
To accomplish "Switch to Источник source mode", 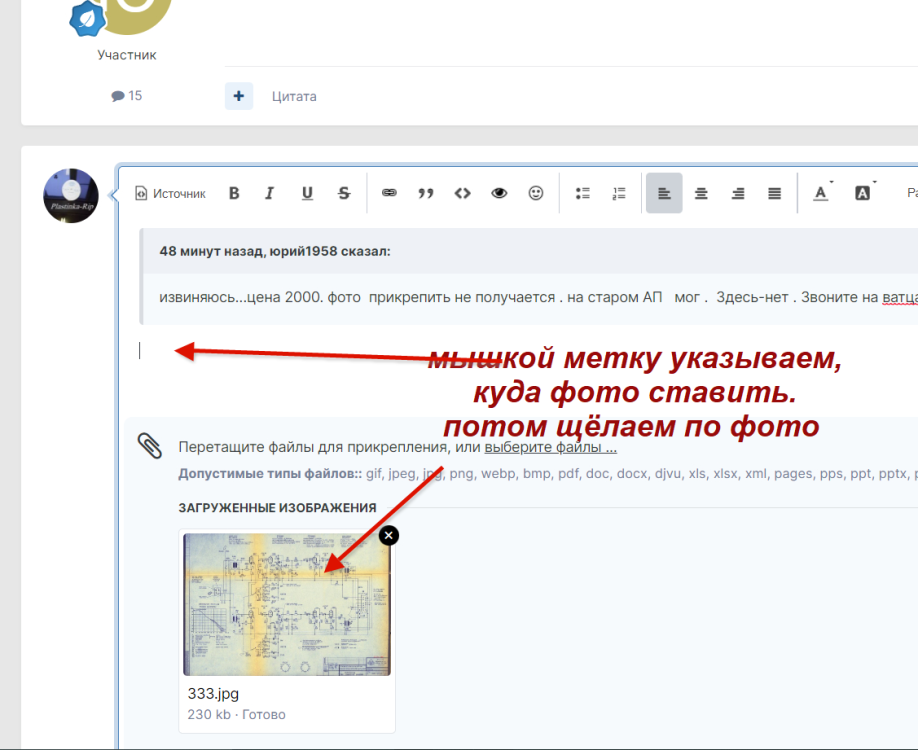I will pyautogui.click(x=171, y=194).
